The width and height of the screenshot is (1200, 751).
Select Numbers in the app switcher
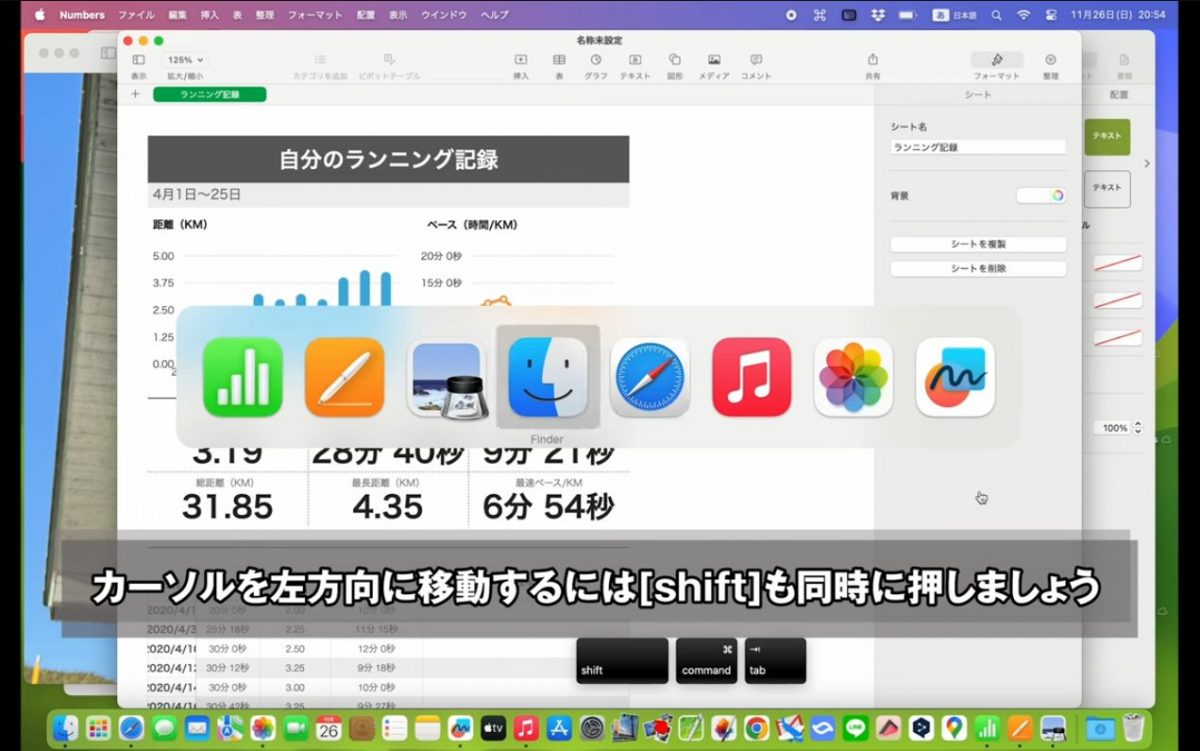tap(243, 377)
